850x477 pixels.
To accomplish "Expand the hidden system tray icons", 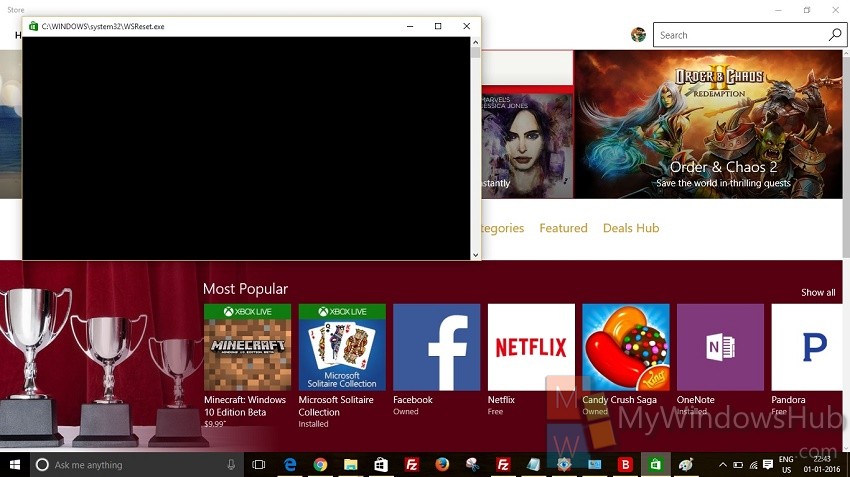I will pos(723,465).
